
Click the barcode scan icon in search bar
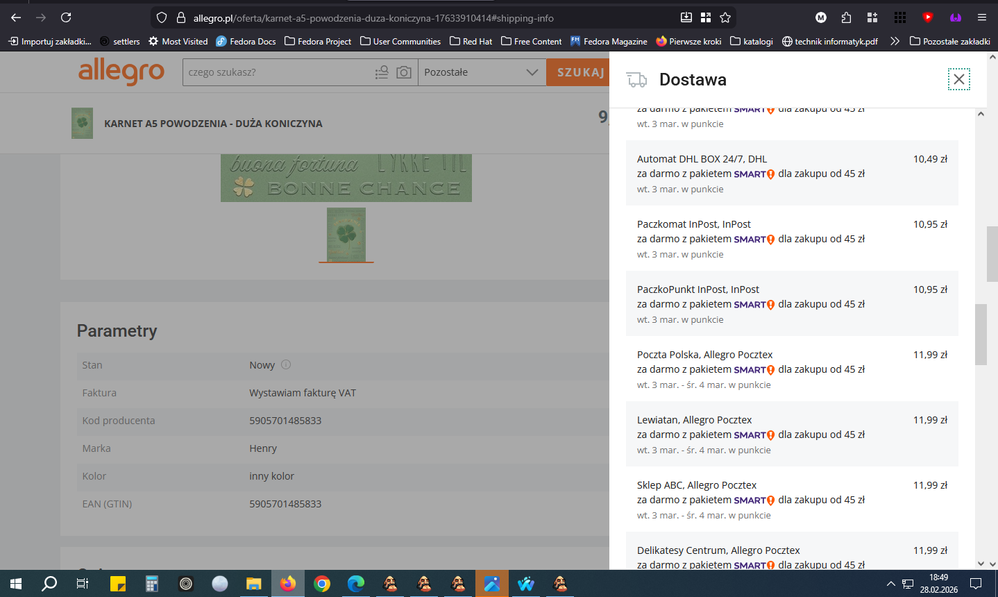pyautogui.click(x=382, y=73)
